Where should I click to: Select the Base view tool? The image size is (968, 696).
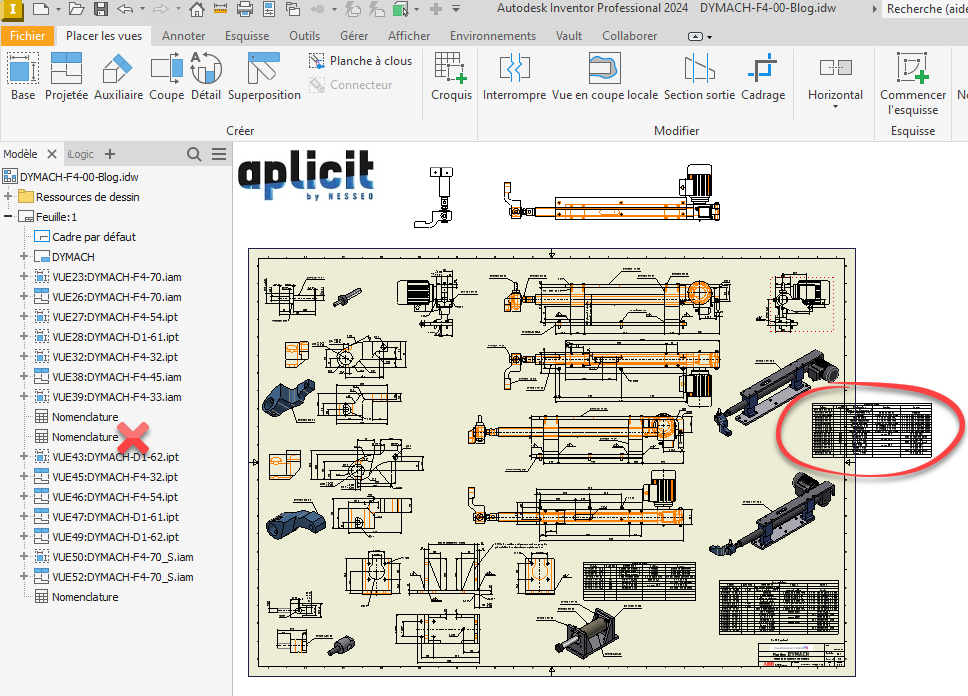click(23, 77)
